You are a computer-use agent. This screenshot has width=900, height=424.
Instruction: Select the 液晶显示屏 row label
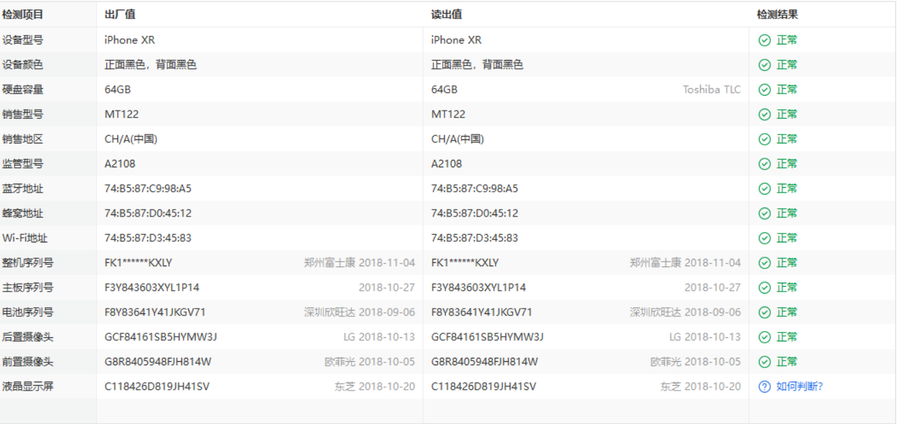point(28,387)
